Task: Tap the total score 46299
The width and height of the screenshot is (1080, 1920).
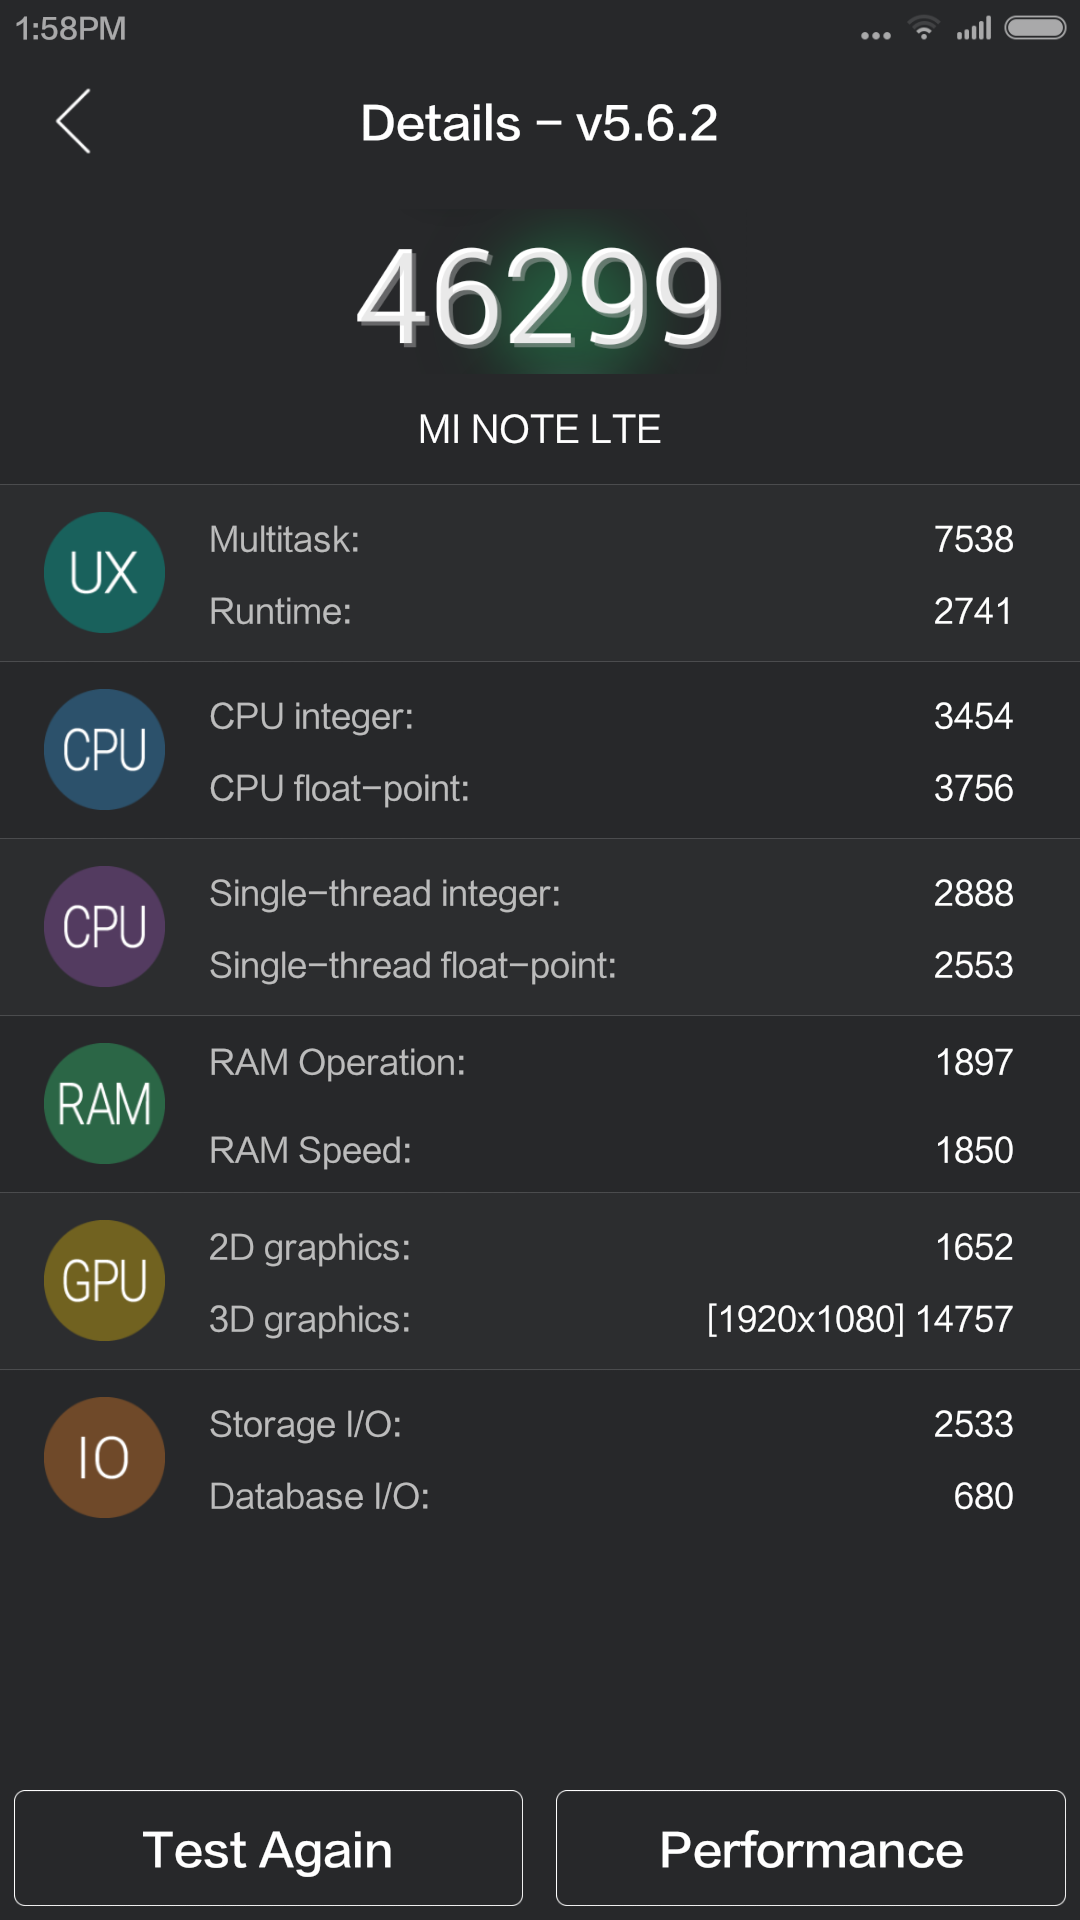Action: [x=539, y=298]
